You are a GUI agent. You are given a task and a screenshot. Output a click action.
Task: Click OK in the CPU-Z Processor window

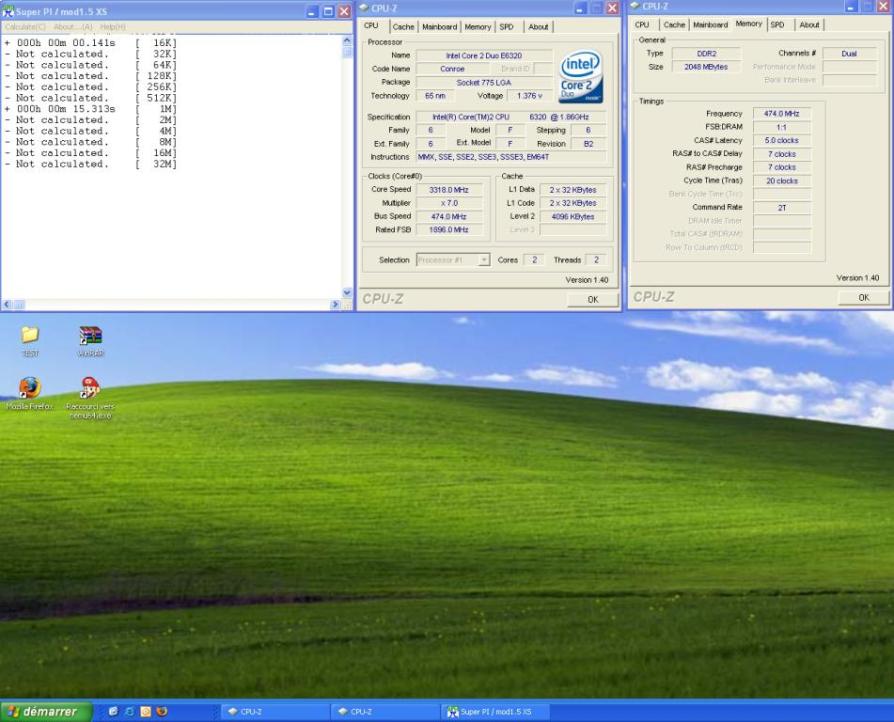click(592, 299)
